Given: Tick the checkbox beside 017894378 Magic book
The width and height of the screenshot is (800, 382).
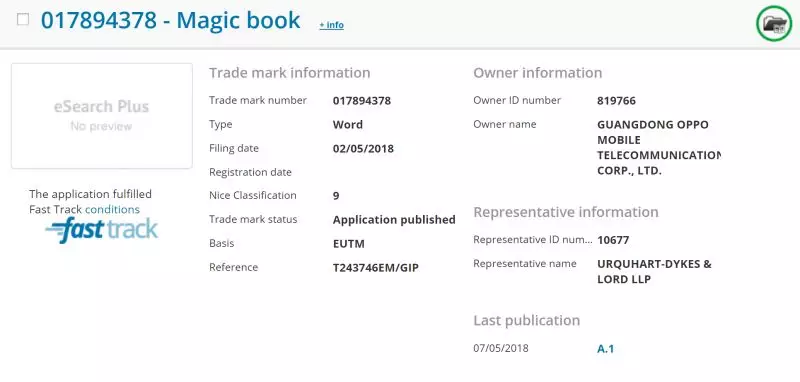Looking at the screenshot, I should pyautogui.click(x=23, y=20).
